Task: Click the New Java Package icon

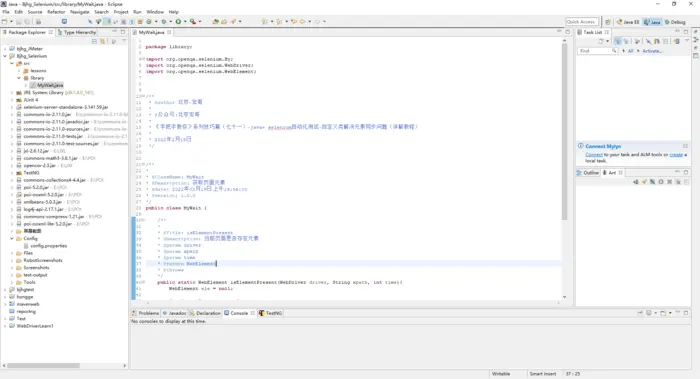Action: point(140,21)
